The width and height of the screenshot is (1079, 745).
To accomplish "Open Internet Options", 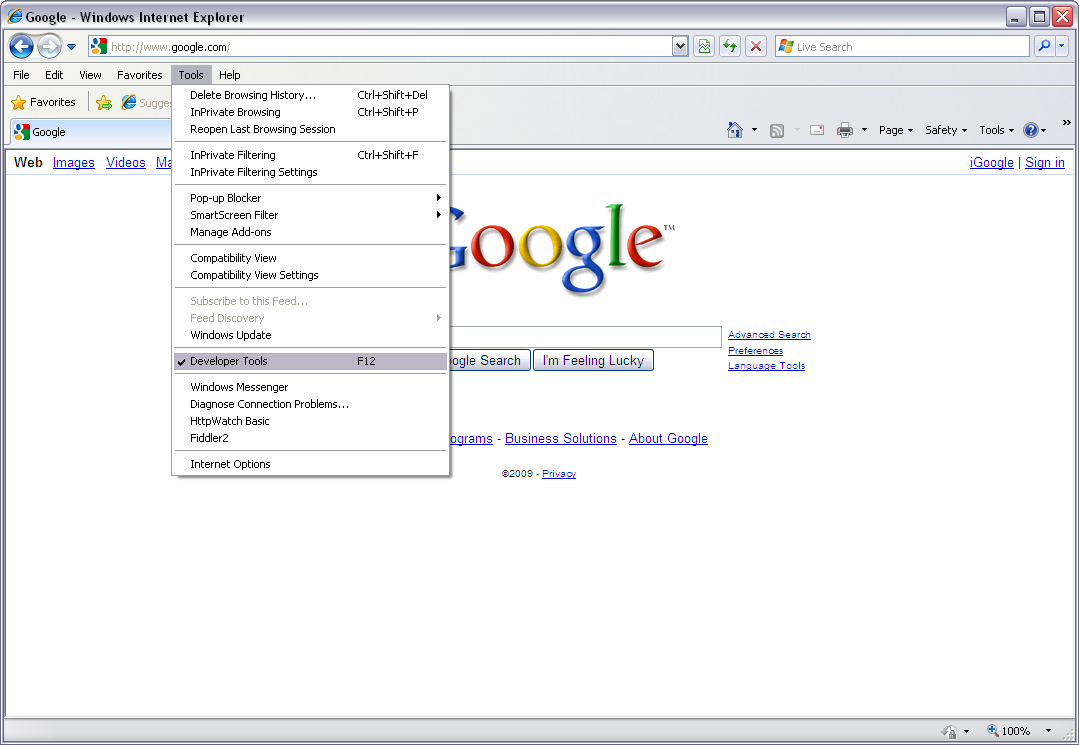I will [x=310, y=464].
